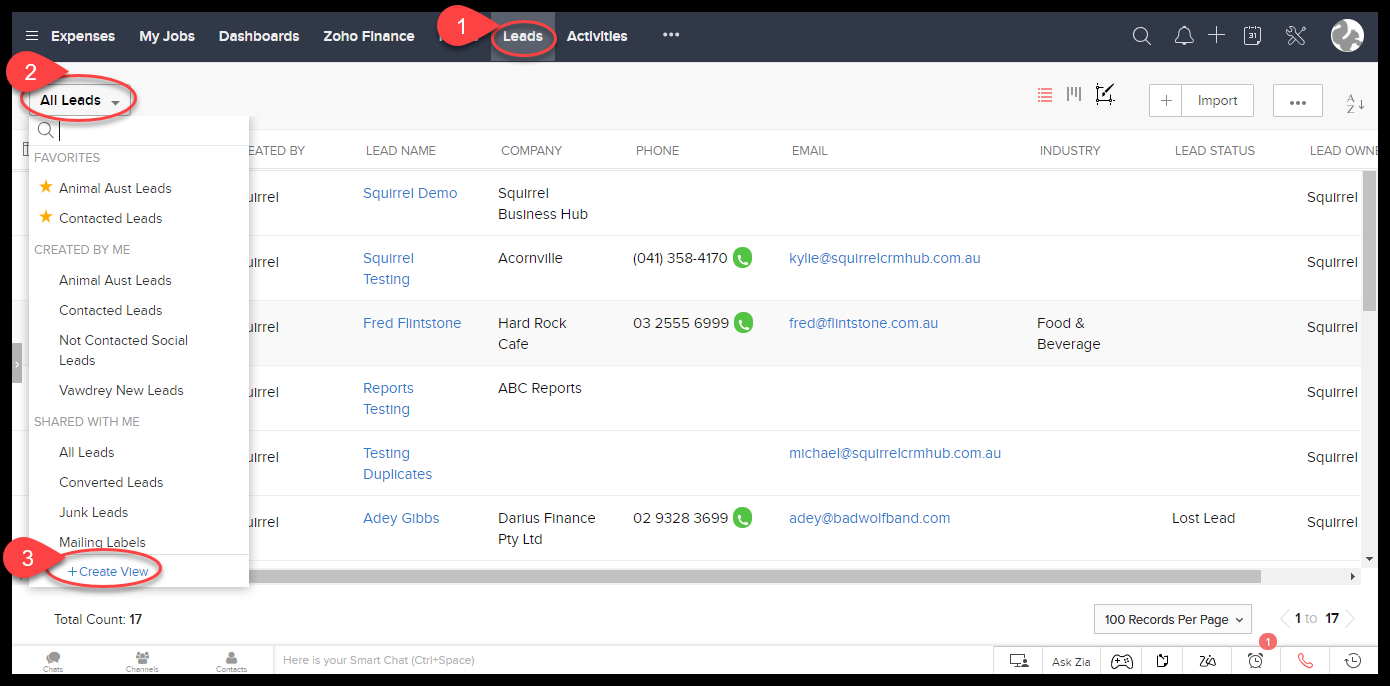Click the horizontal scrollbar of the table
This screenshot has width=1390, height=686.
(x=755, y=577)
